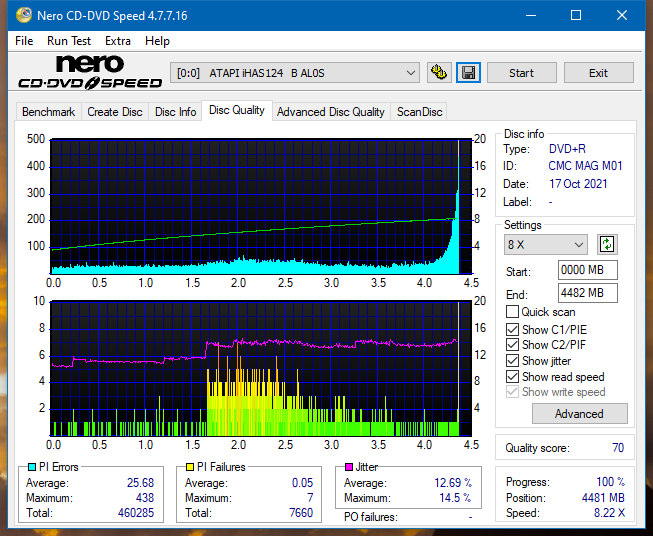This screenshot has height=536, width=653.
Task: Click the Jitter magenta color swatch
Action: coord(349,467)
